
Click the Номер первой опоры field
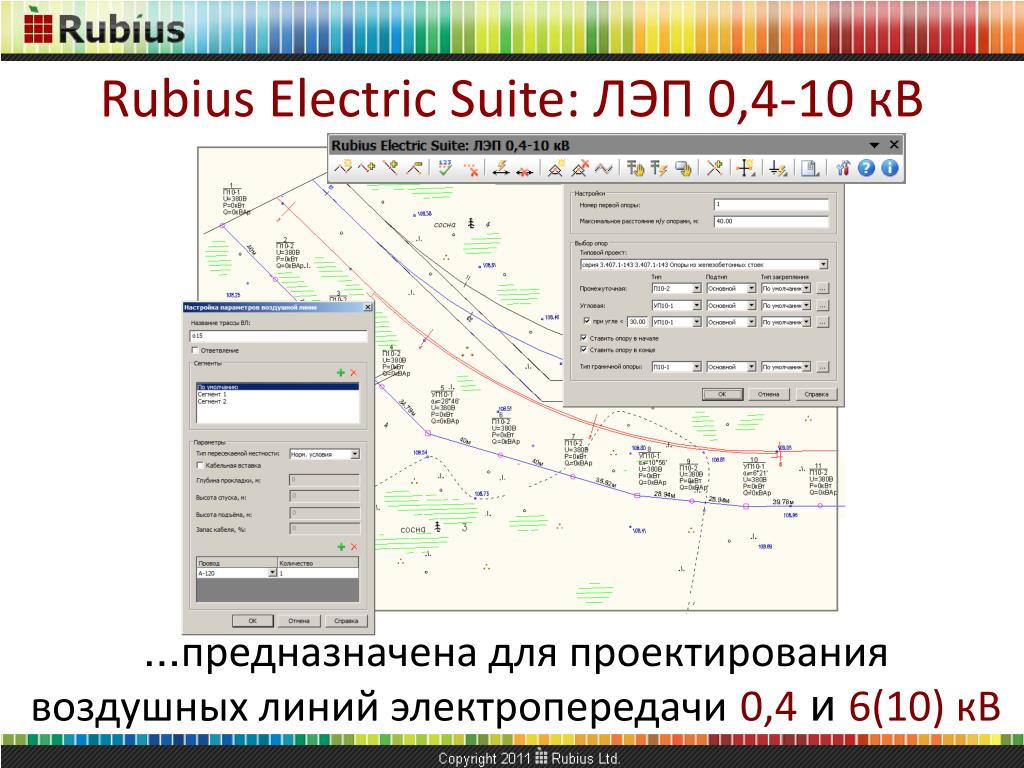[771, 204]
